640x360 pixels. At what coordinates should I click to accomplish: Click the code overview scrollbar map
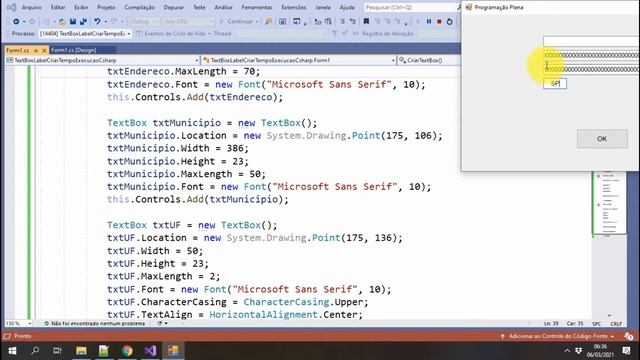[609, 204]
